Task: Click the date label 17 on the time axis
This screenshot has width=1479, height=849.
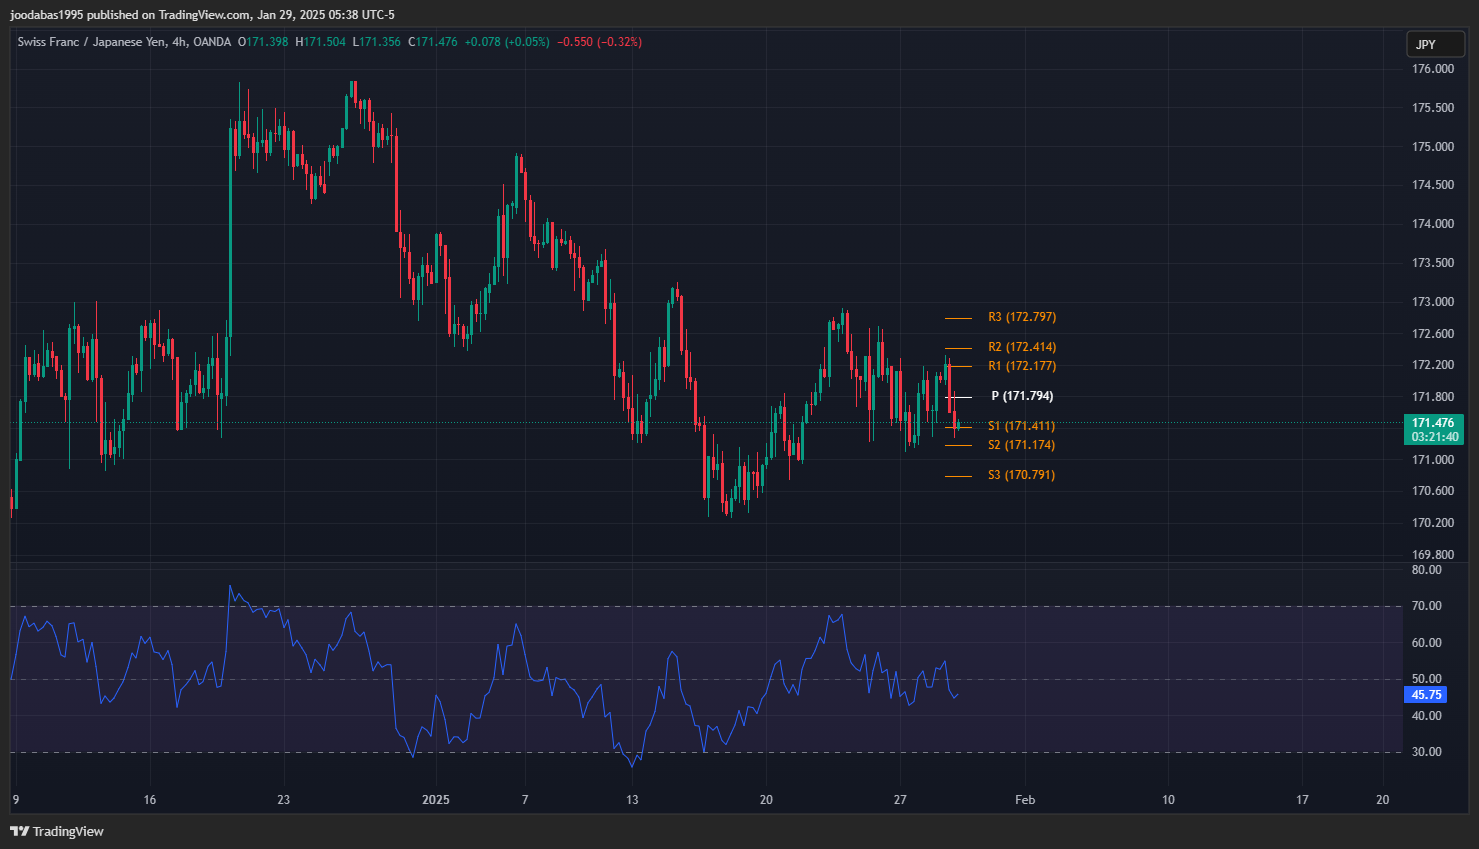Action: point(1302,800)
